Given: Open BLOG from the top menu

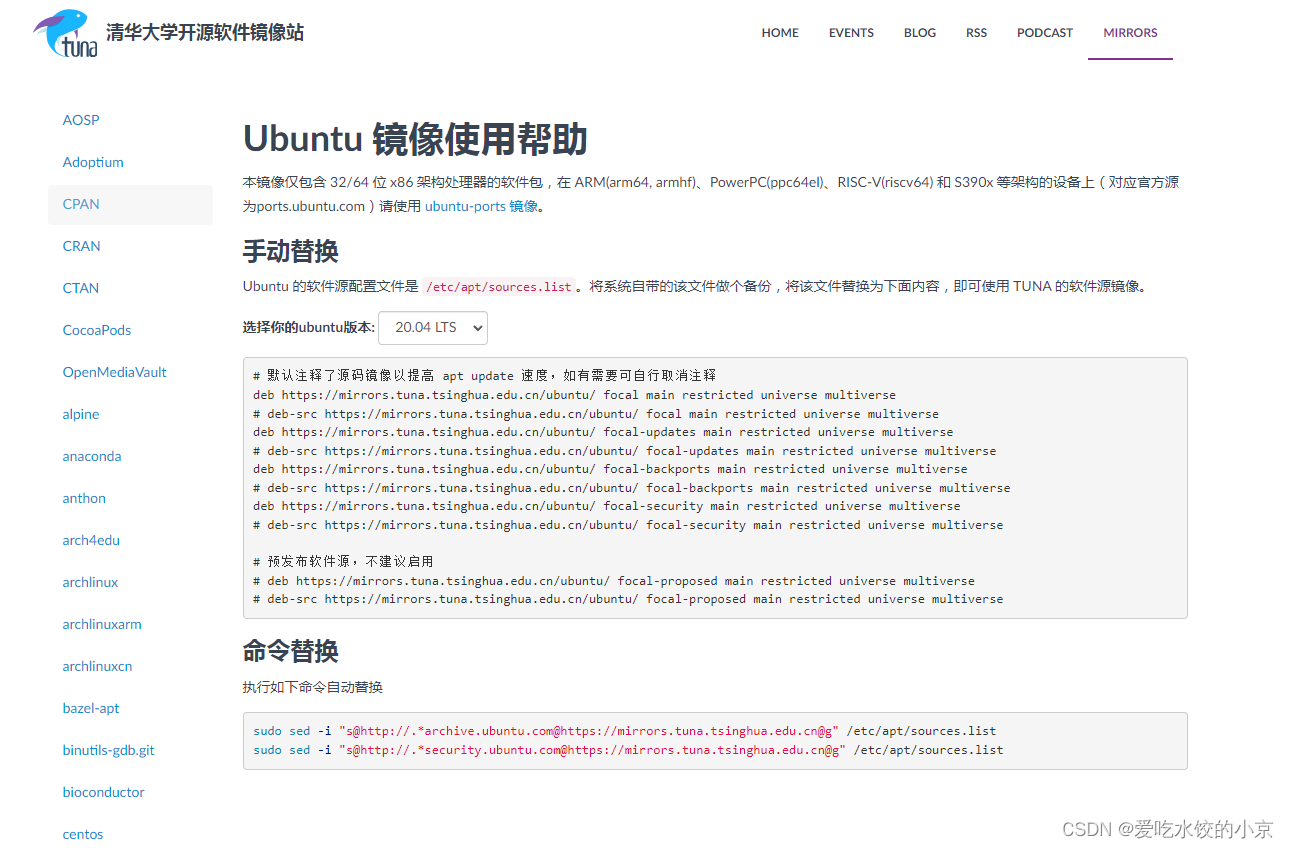Looking at the screenshot, I should tap(920, 33).
